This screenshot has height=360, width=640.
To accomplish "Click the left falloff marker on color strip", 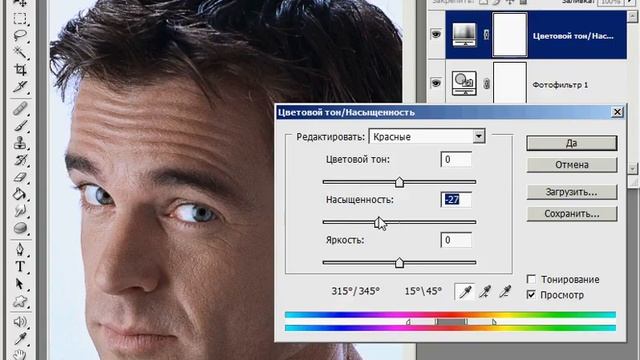I will click(408, 322).
